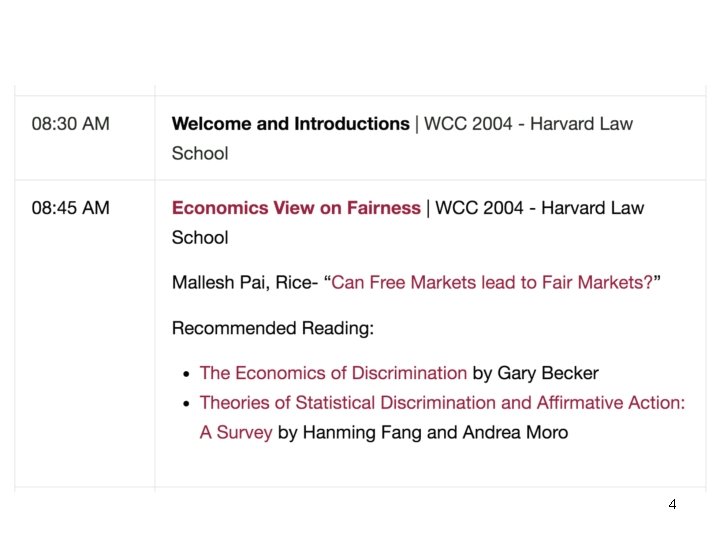
Task: Open Theories of Statistical Discrimination and Affirmative Action link
Action: click(442, 403)
